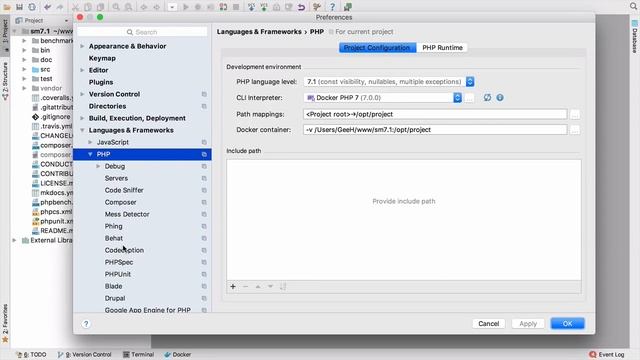
Task: Expand Appearance & Behavior settings
Action: 82,46
